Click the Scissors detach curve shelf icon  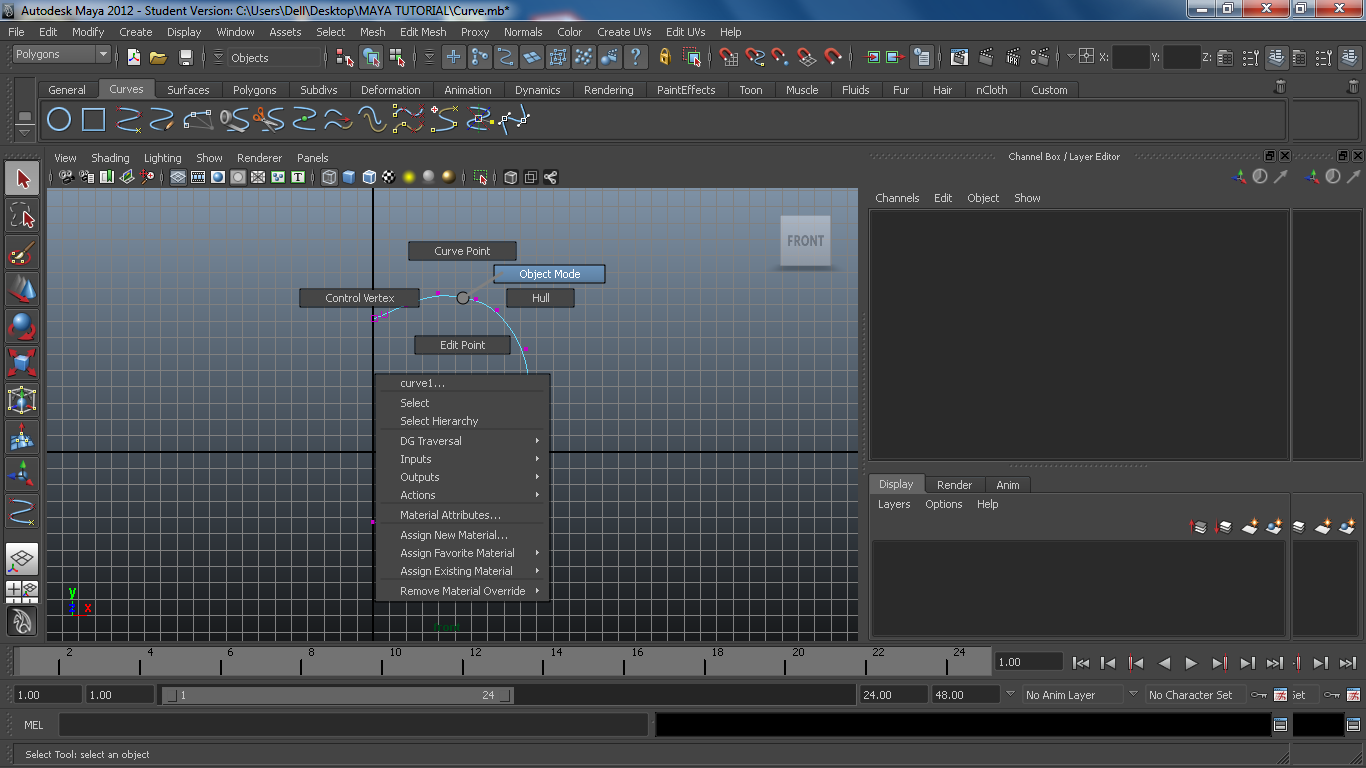268,121
